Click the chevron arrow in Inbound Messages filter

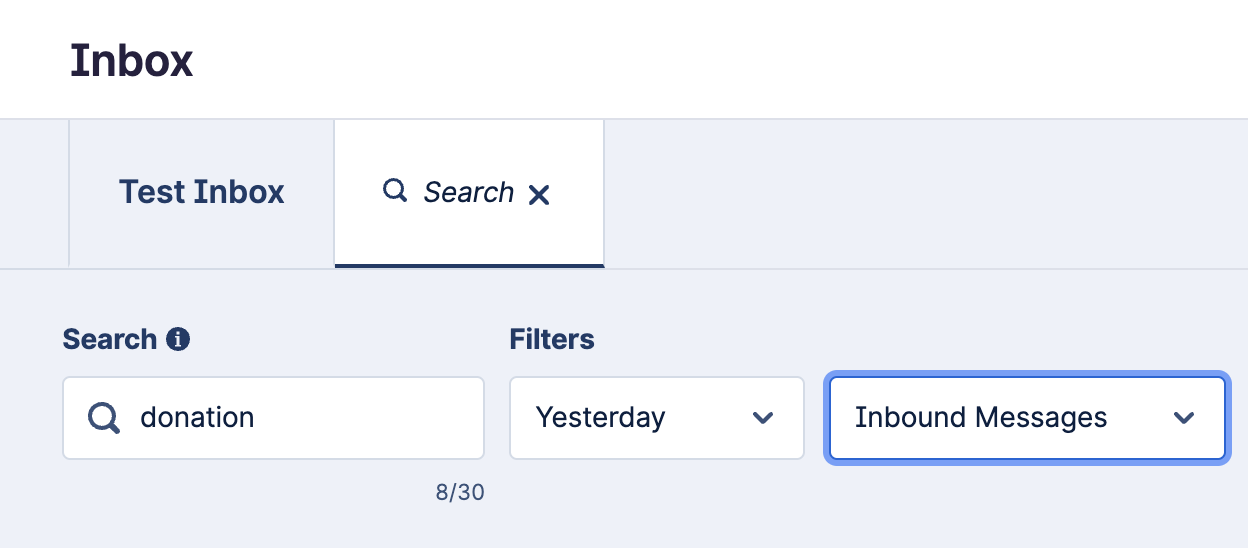tap(1184, 418)
